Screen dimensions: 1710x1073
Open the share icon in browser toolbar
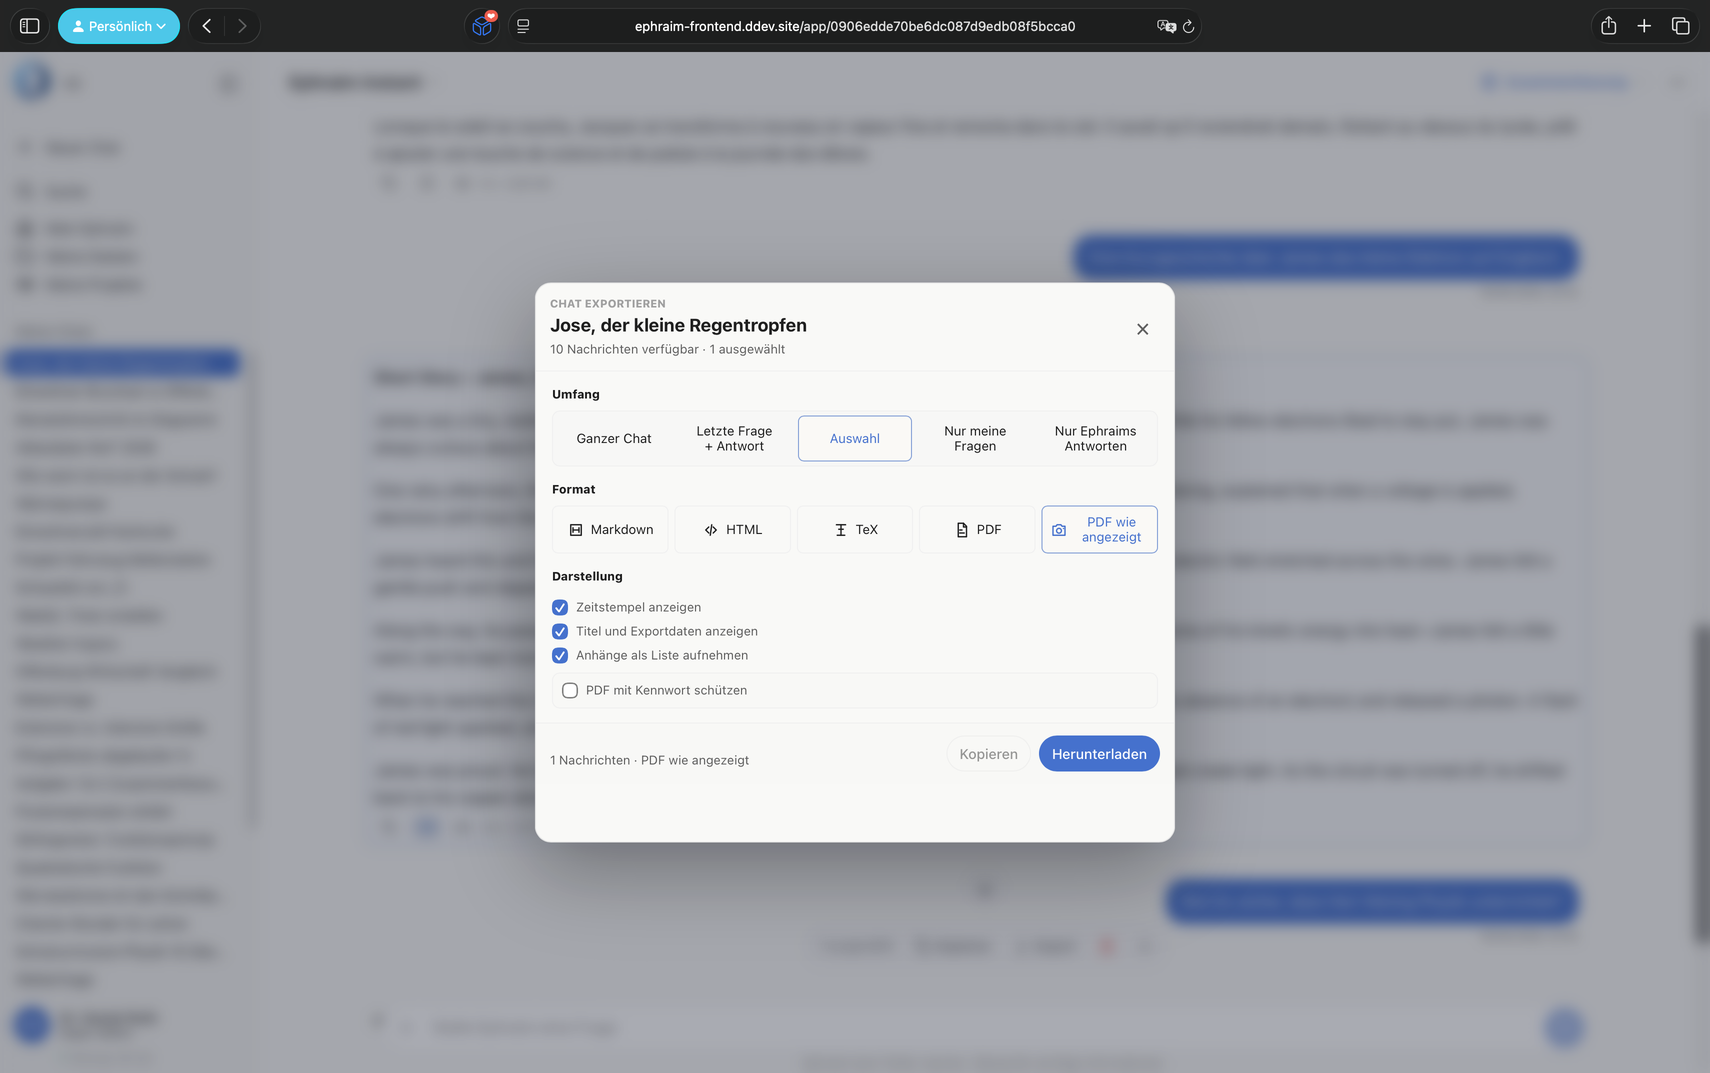pyautogui.click(x=1608, y=26)
